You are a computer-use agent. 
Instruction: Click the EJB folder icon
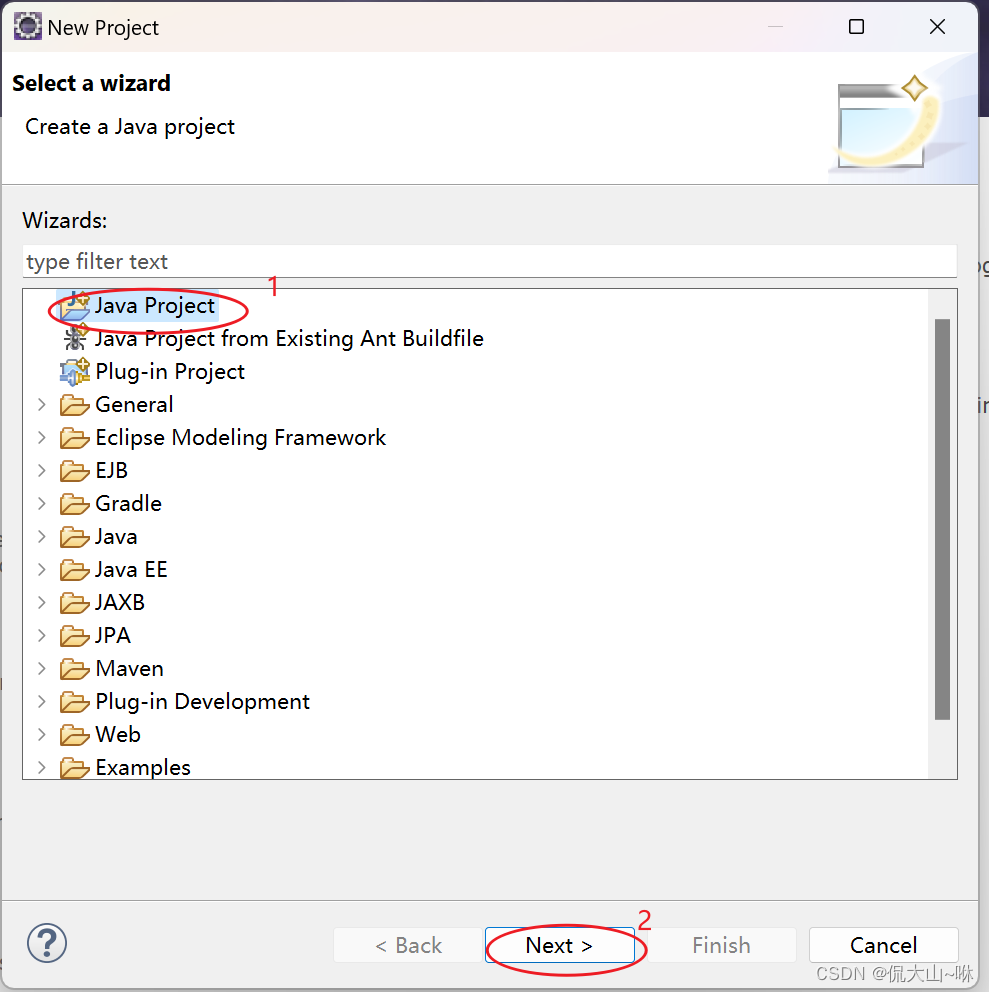[x=75, y=471]
